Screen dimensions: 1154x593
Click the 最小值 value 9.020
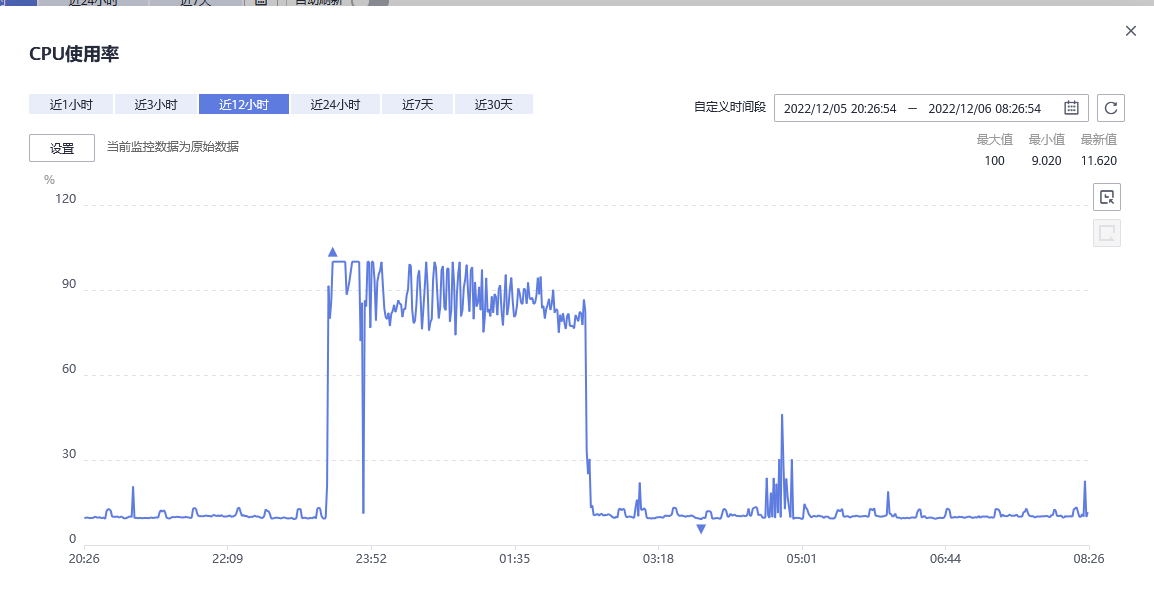coord(1046,161)
